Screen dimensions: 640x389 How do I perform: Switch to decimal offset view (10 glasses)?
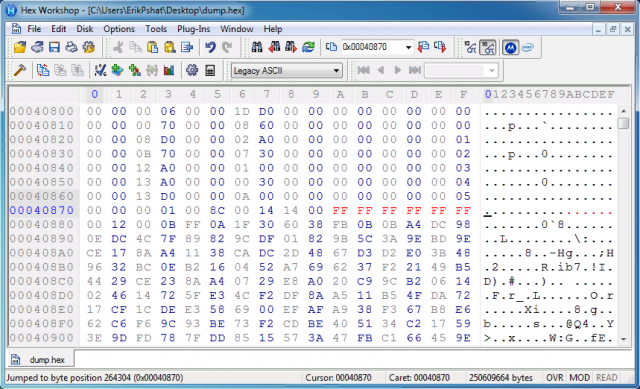[470, 47]
